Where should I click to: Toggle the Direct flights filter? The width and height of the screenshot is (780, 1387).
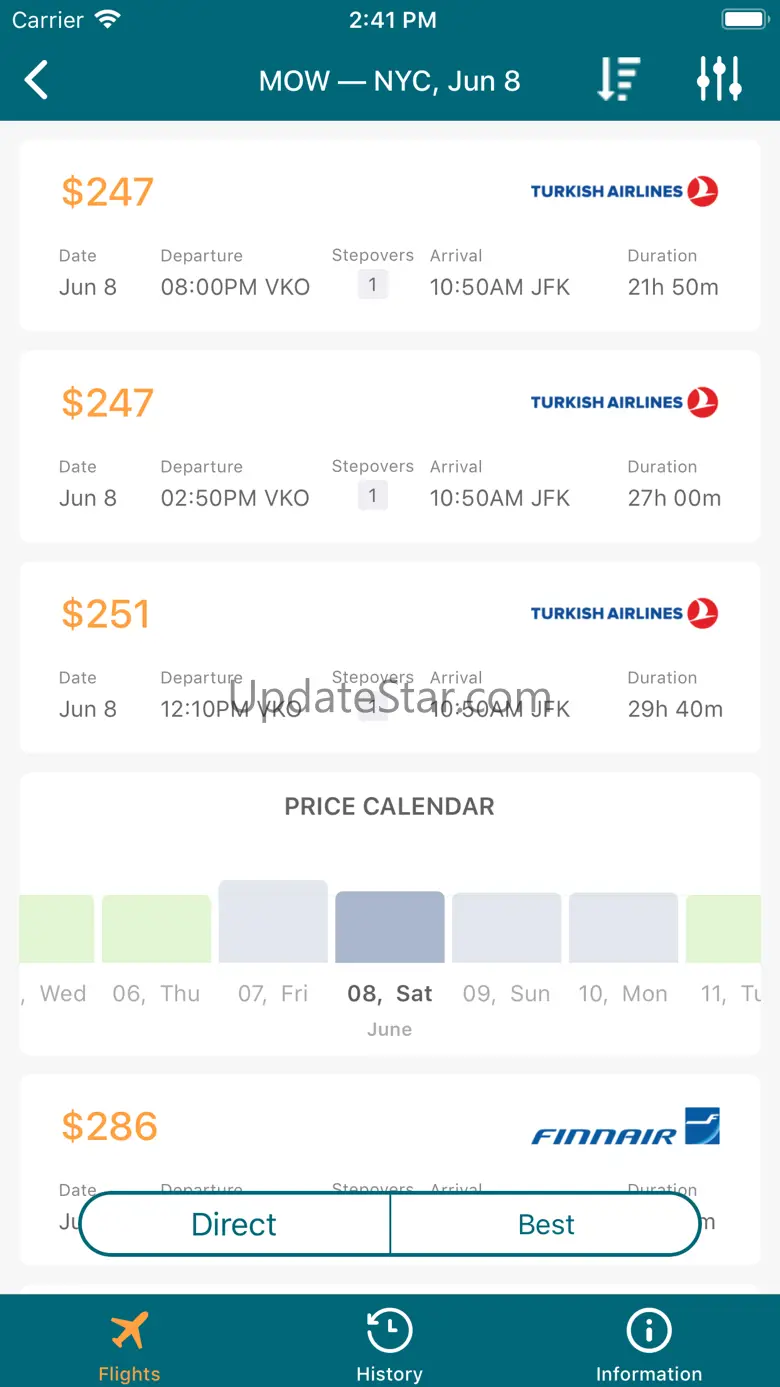click(x=234, y=1224)
